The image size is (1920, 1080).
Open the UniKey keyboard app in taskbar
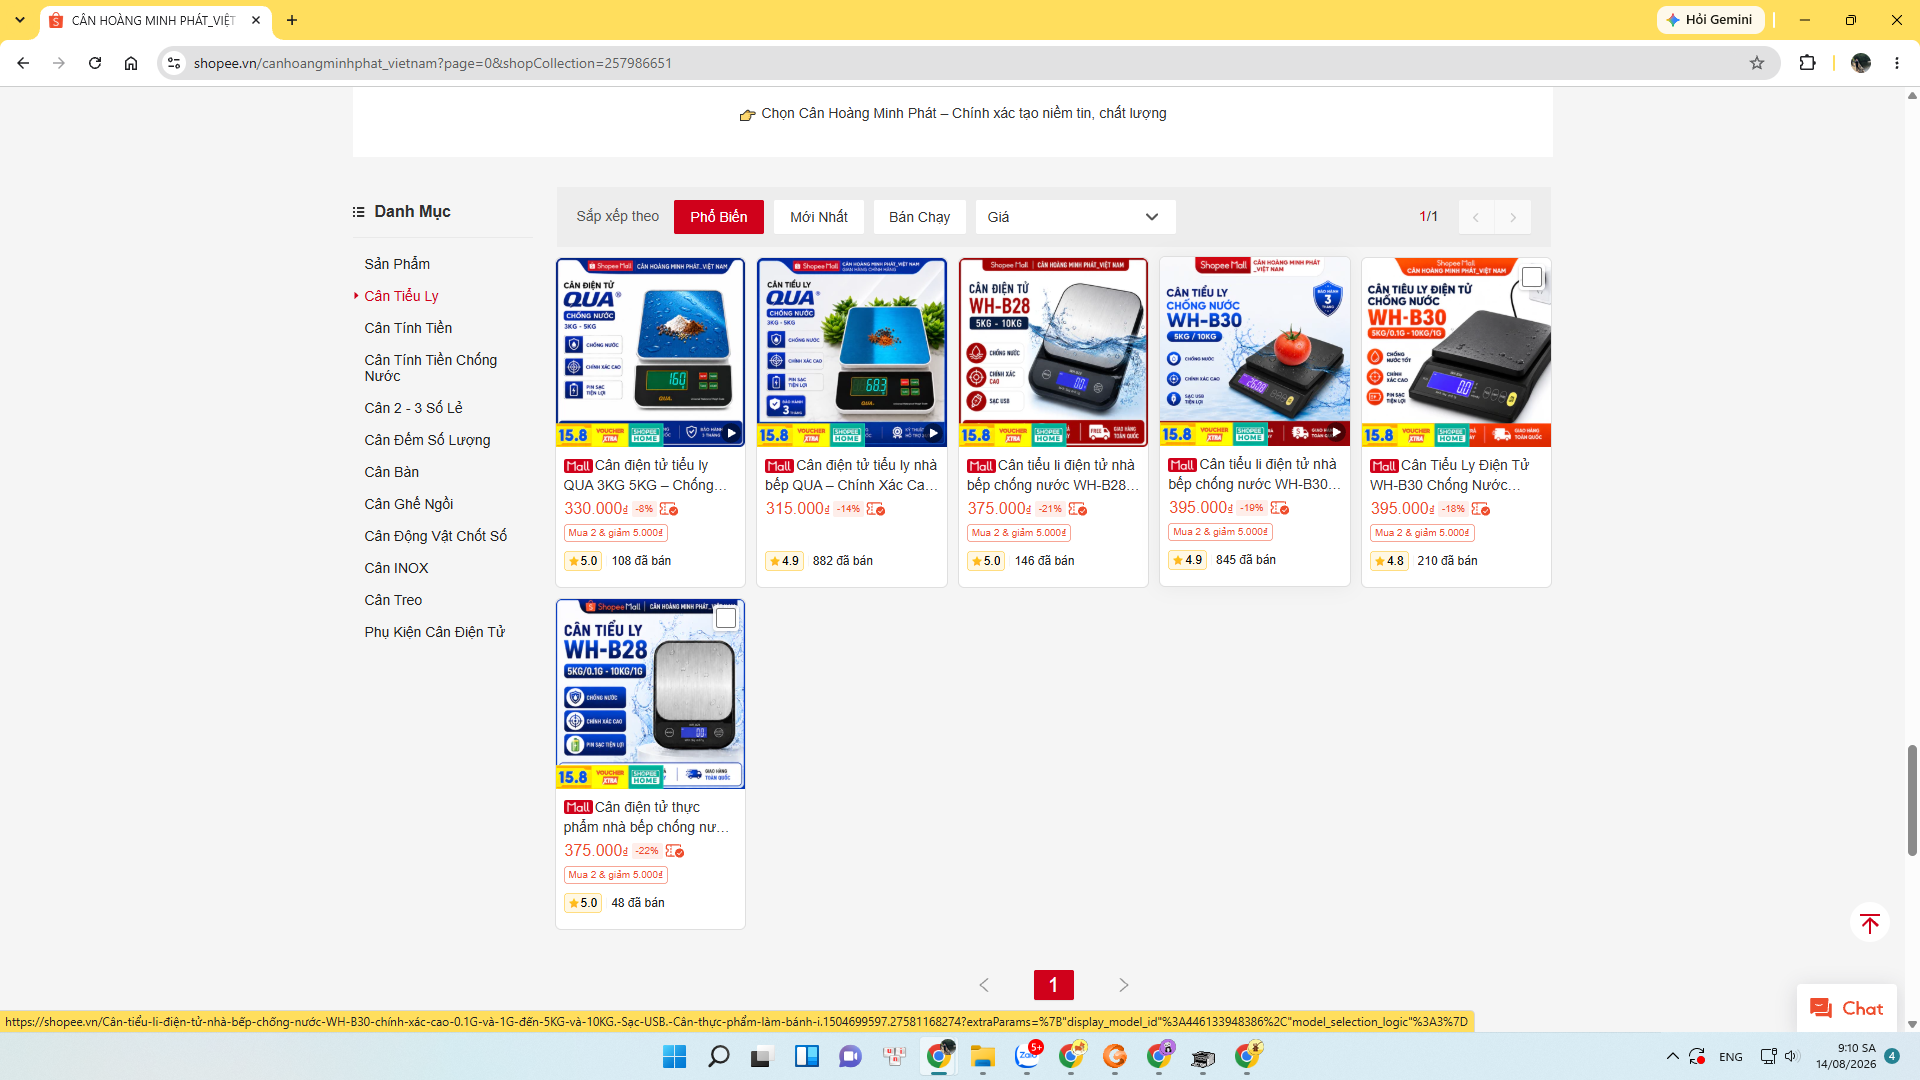click(895, 1056)
